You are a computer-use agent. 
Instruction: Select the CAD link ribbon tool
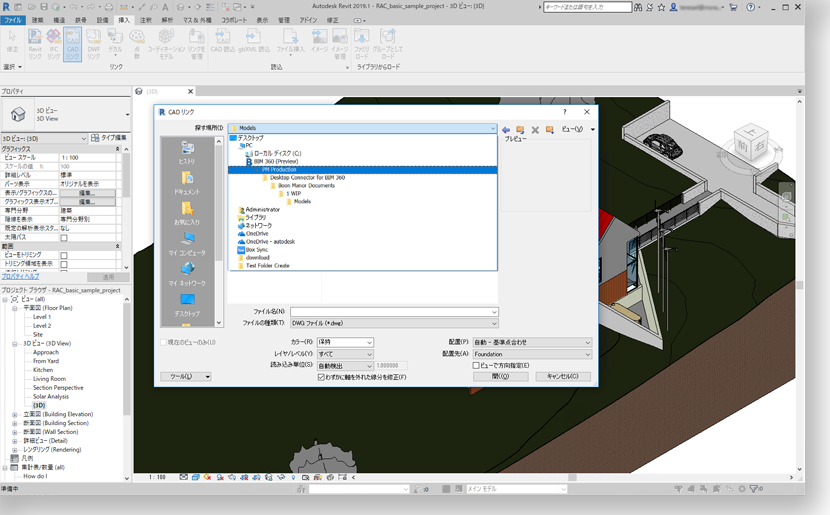pyautogui.click(x=73, y=44)
